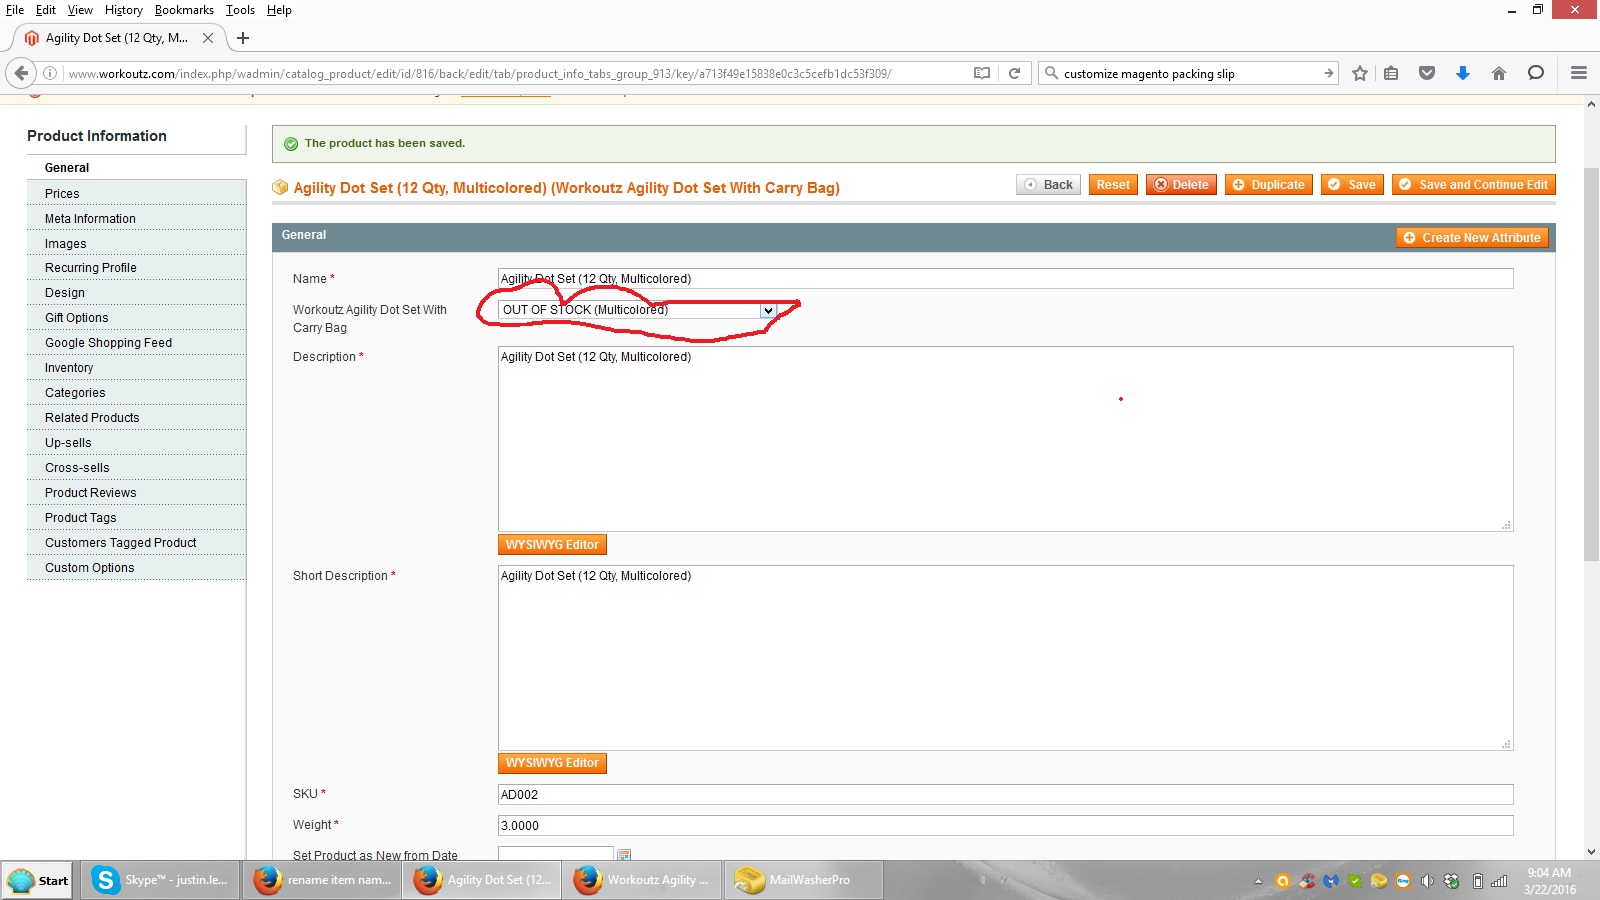The height and width of the screenshot is (900, 1600).
Task: Open the Related Products tab
Action: click(x=136, y=418)
